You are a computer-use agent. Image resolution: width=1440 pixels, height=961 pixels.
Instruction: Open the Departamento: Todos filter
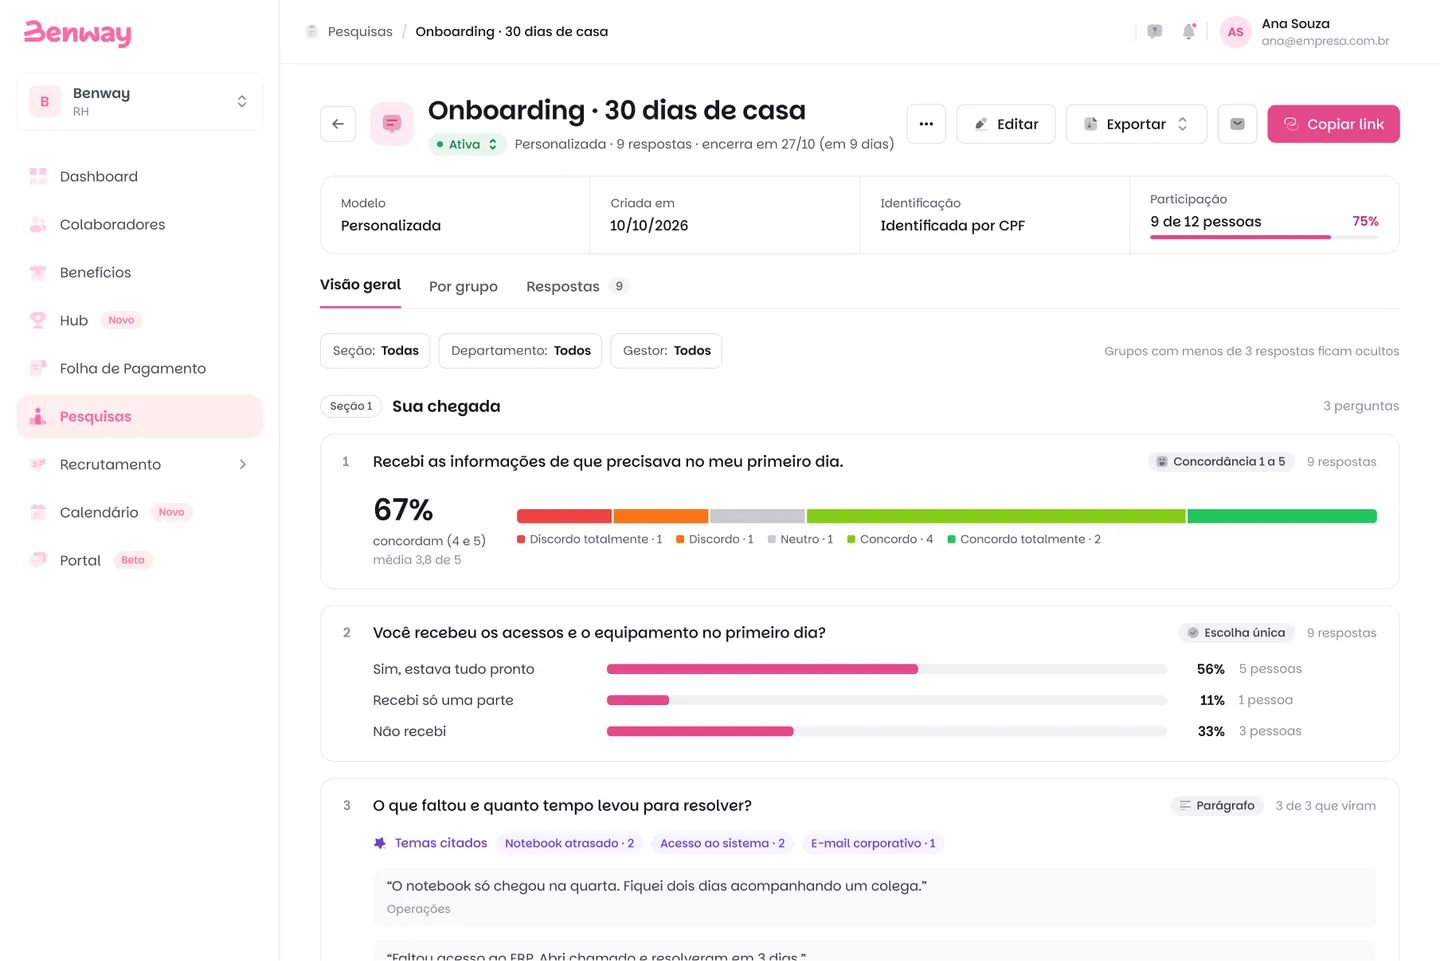click(x=520, y=351)
